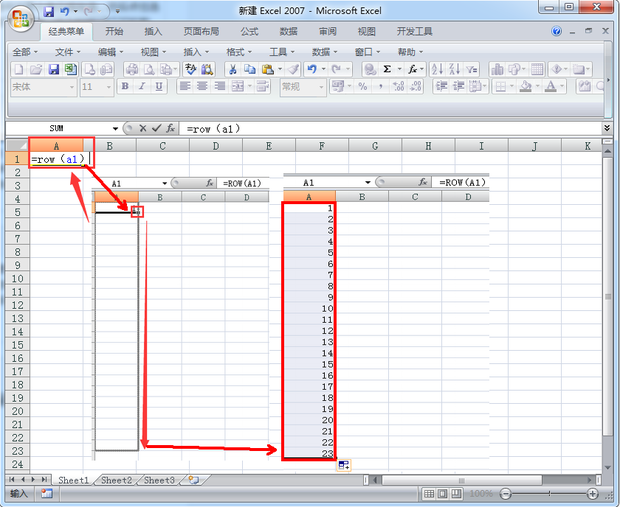Image resolution: width=620 pixels, height=507 pixels.
Task: Open the font name dropdown 宋体
Action: [72, 87]
